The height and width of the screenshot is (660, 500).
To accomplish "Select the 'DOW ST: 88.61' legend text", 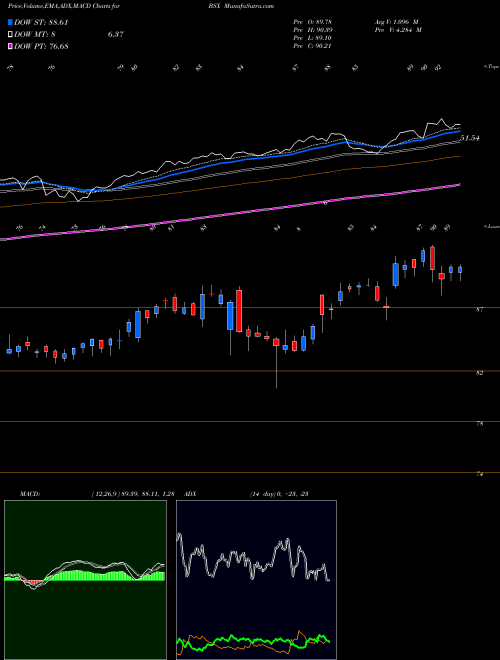I will pyautogui.click(x=41, y=22).
